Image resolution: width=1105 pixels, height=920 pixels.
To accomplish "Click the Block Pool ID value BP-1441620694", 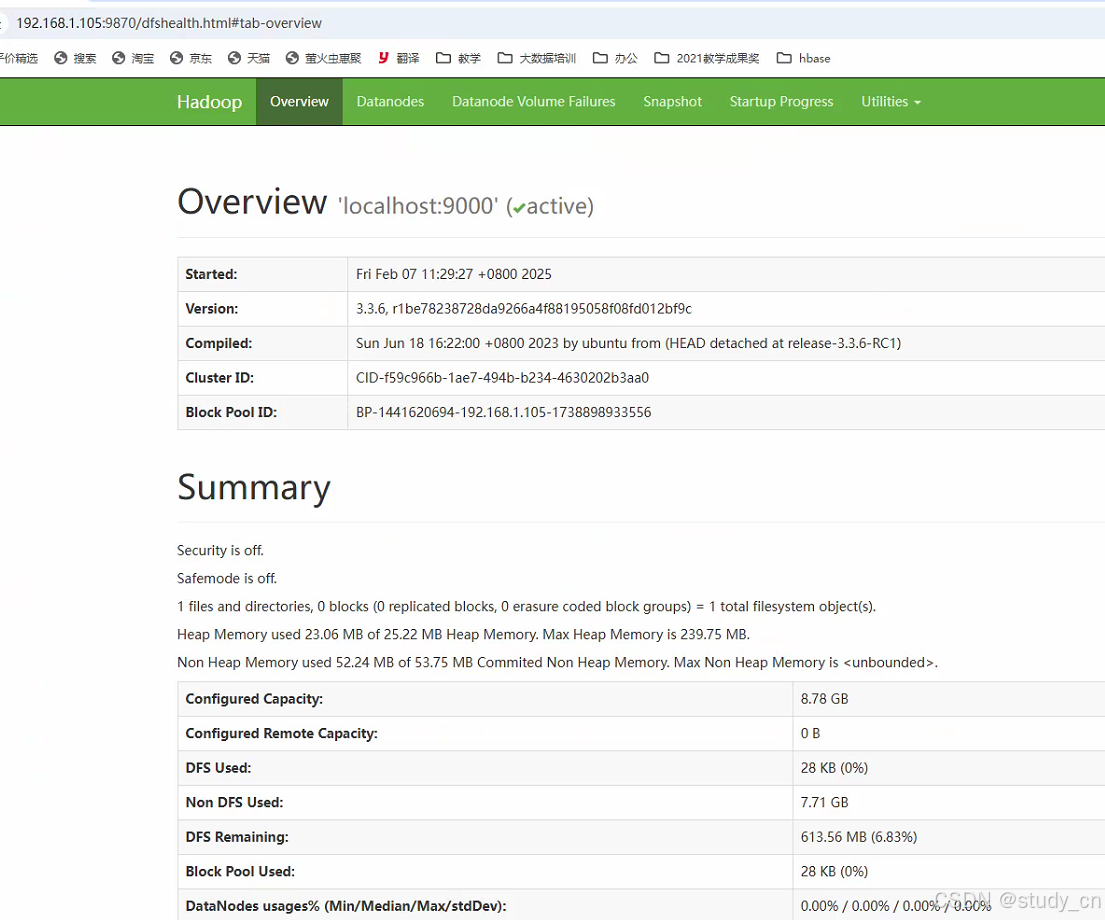I will pos(503,412).
